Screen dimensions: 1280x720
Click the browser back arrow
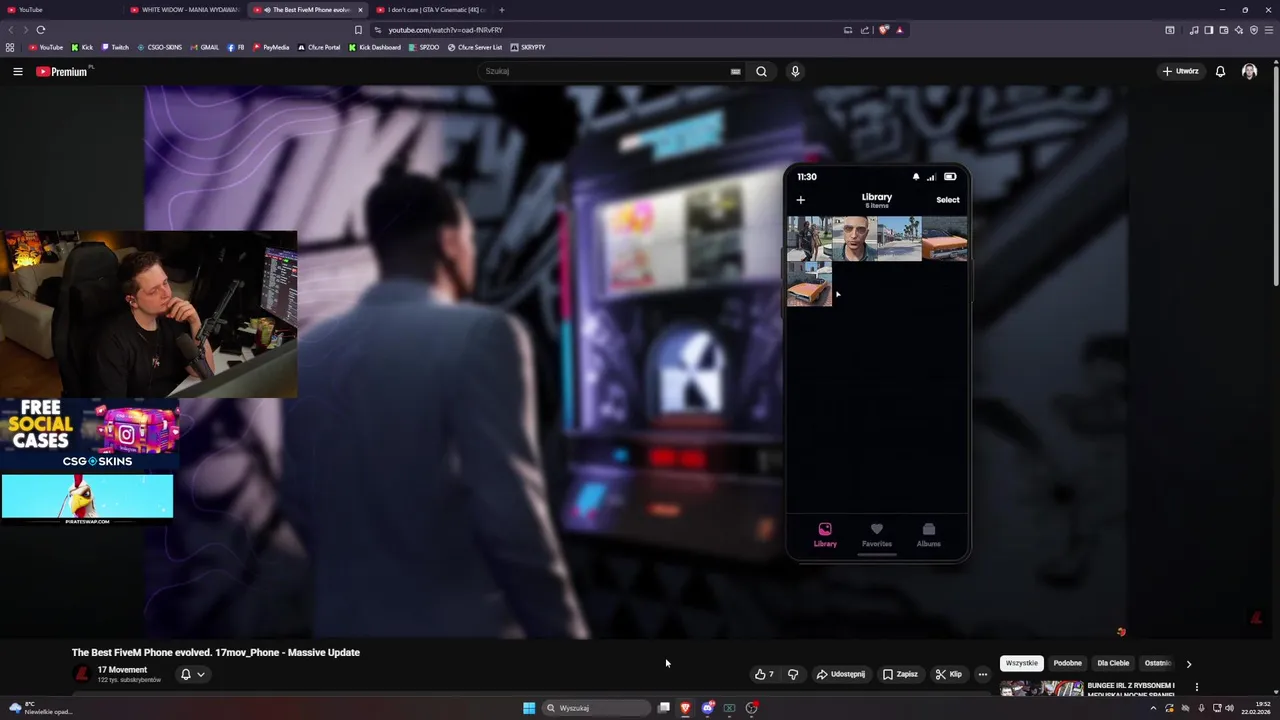pyautogui.click(x=12, y=30)
